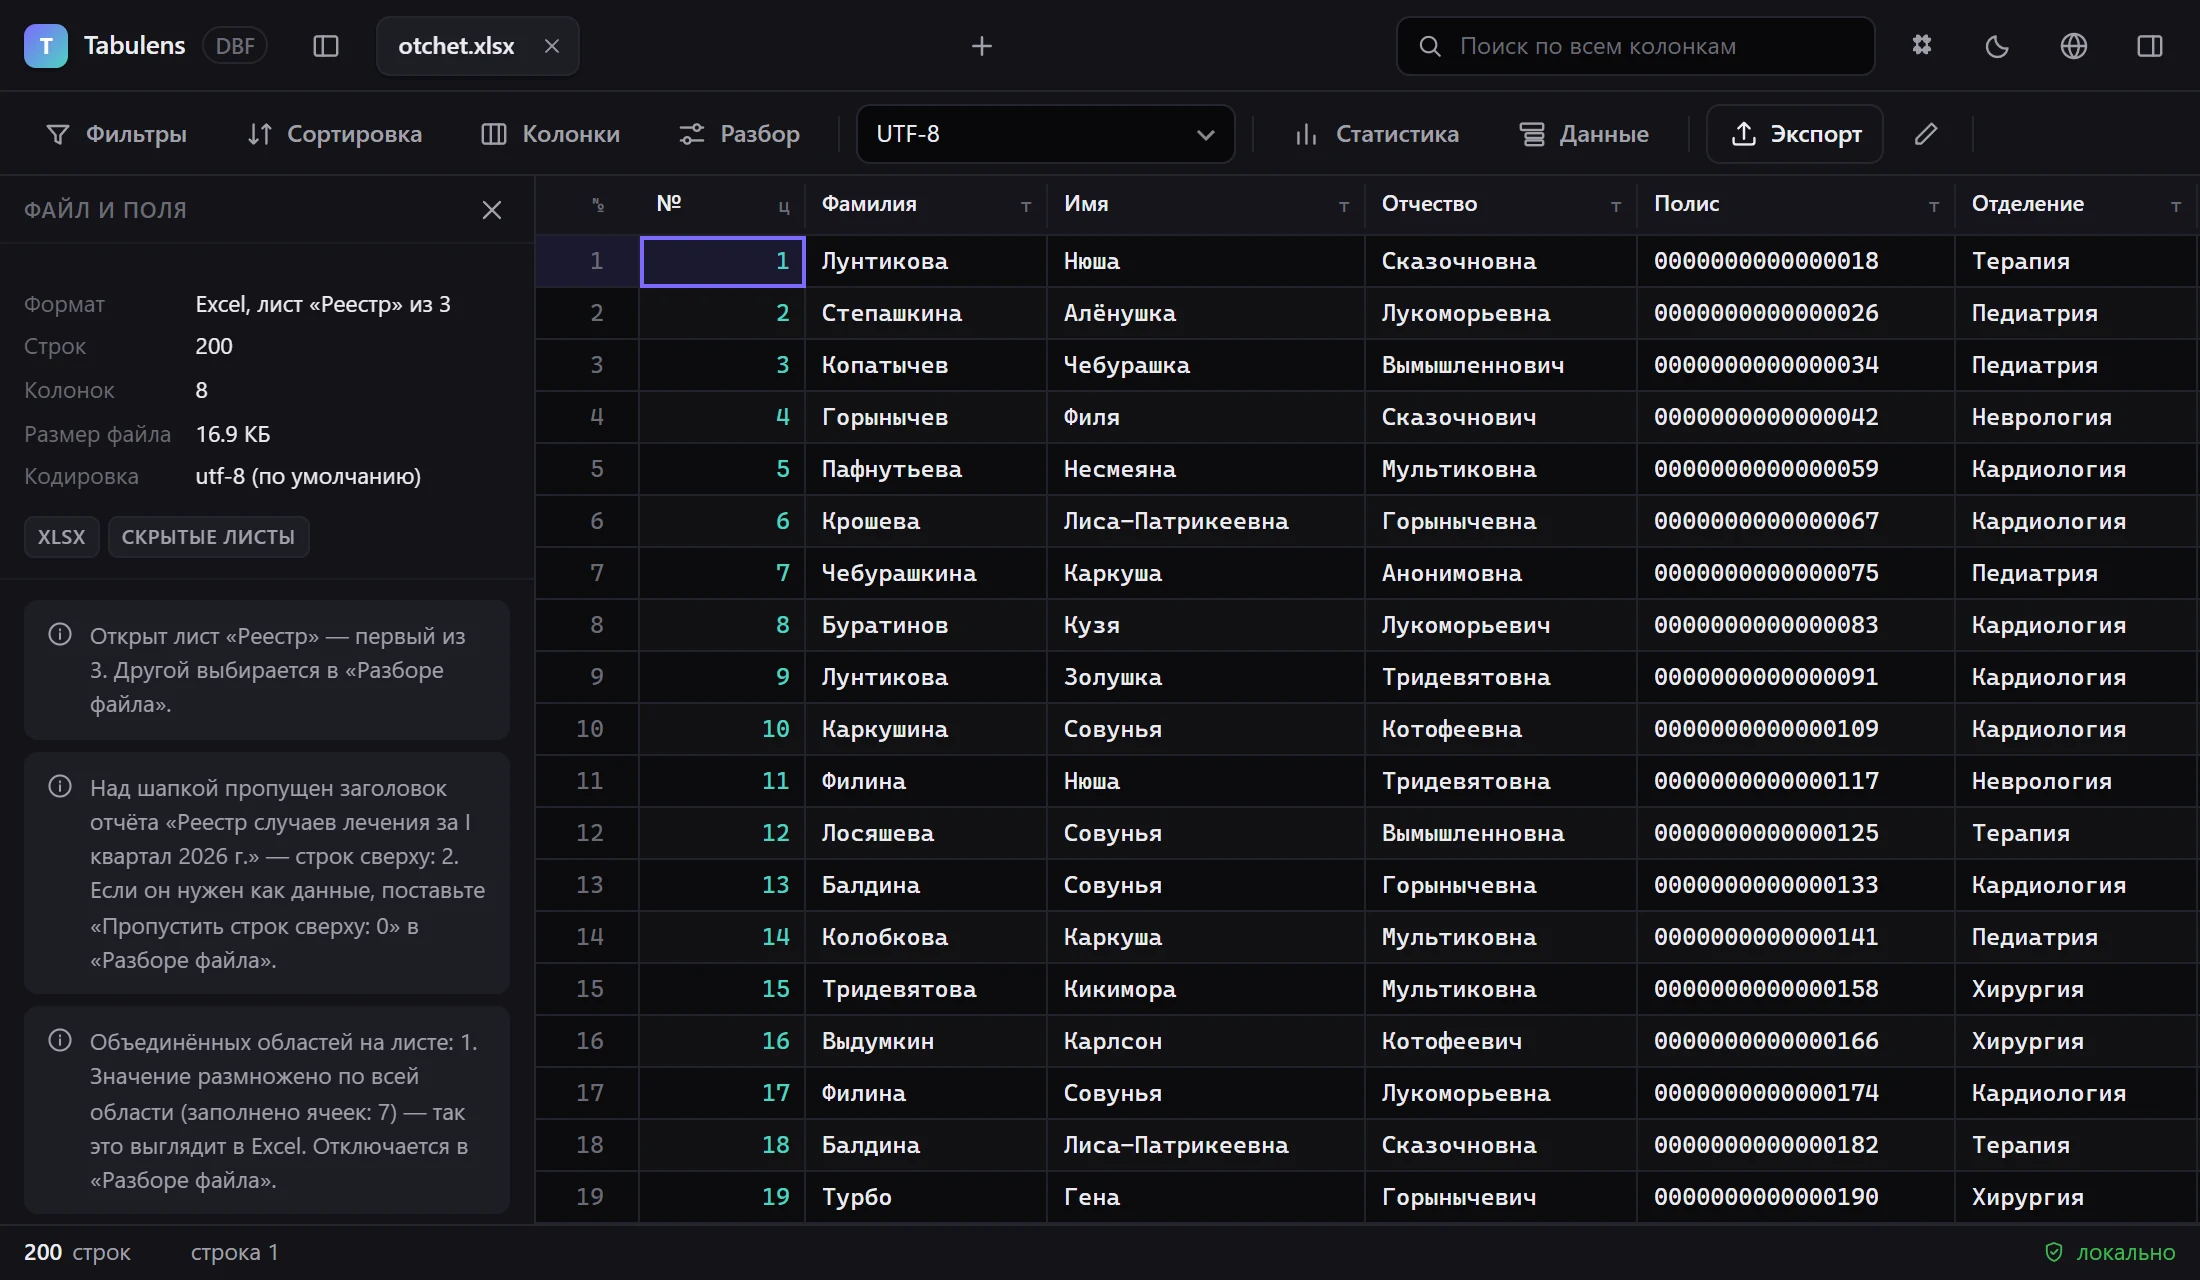Toggle dark mode moon icon
The width and height of the screenshot is (2200, 1280).
[x=1997, y=46]
